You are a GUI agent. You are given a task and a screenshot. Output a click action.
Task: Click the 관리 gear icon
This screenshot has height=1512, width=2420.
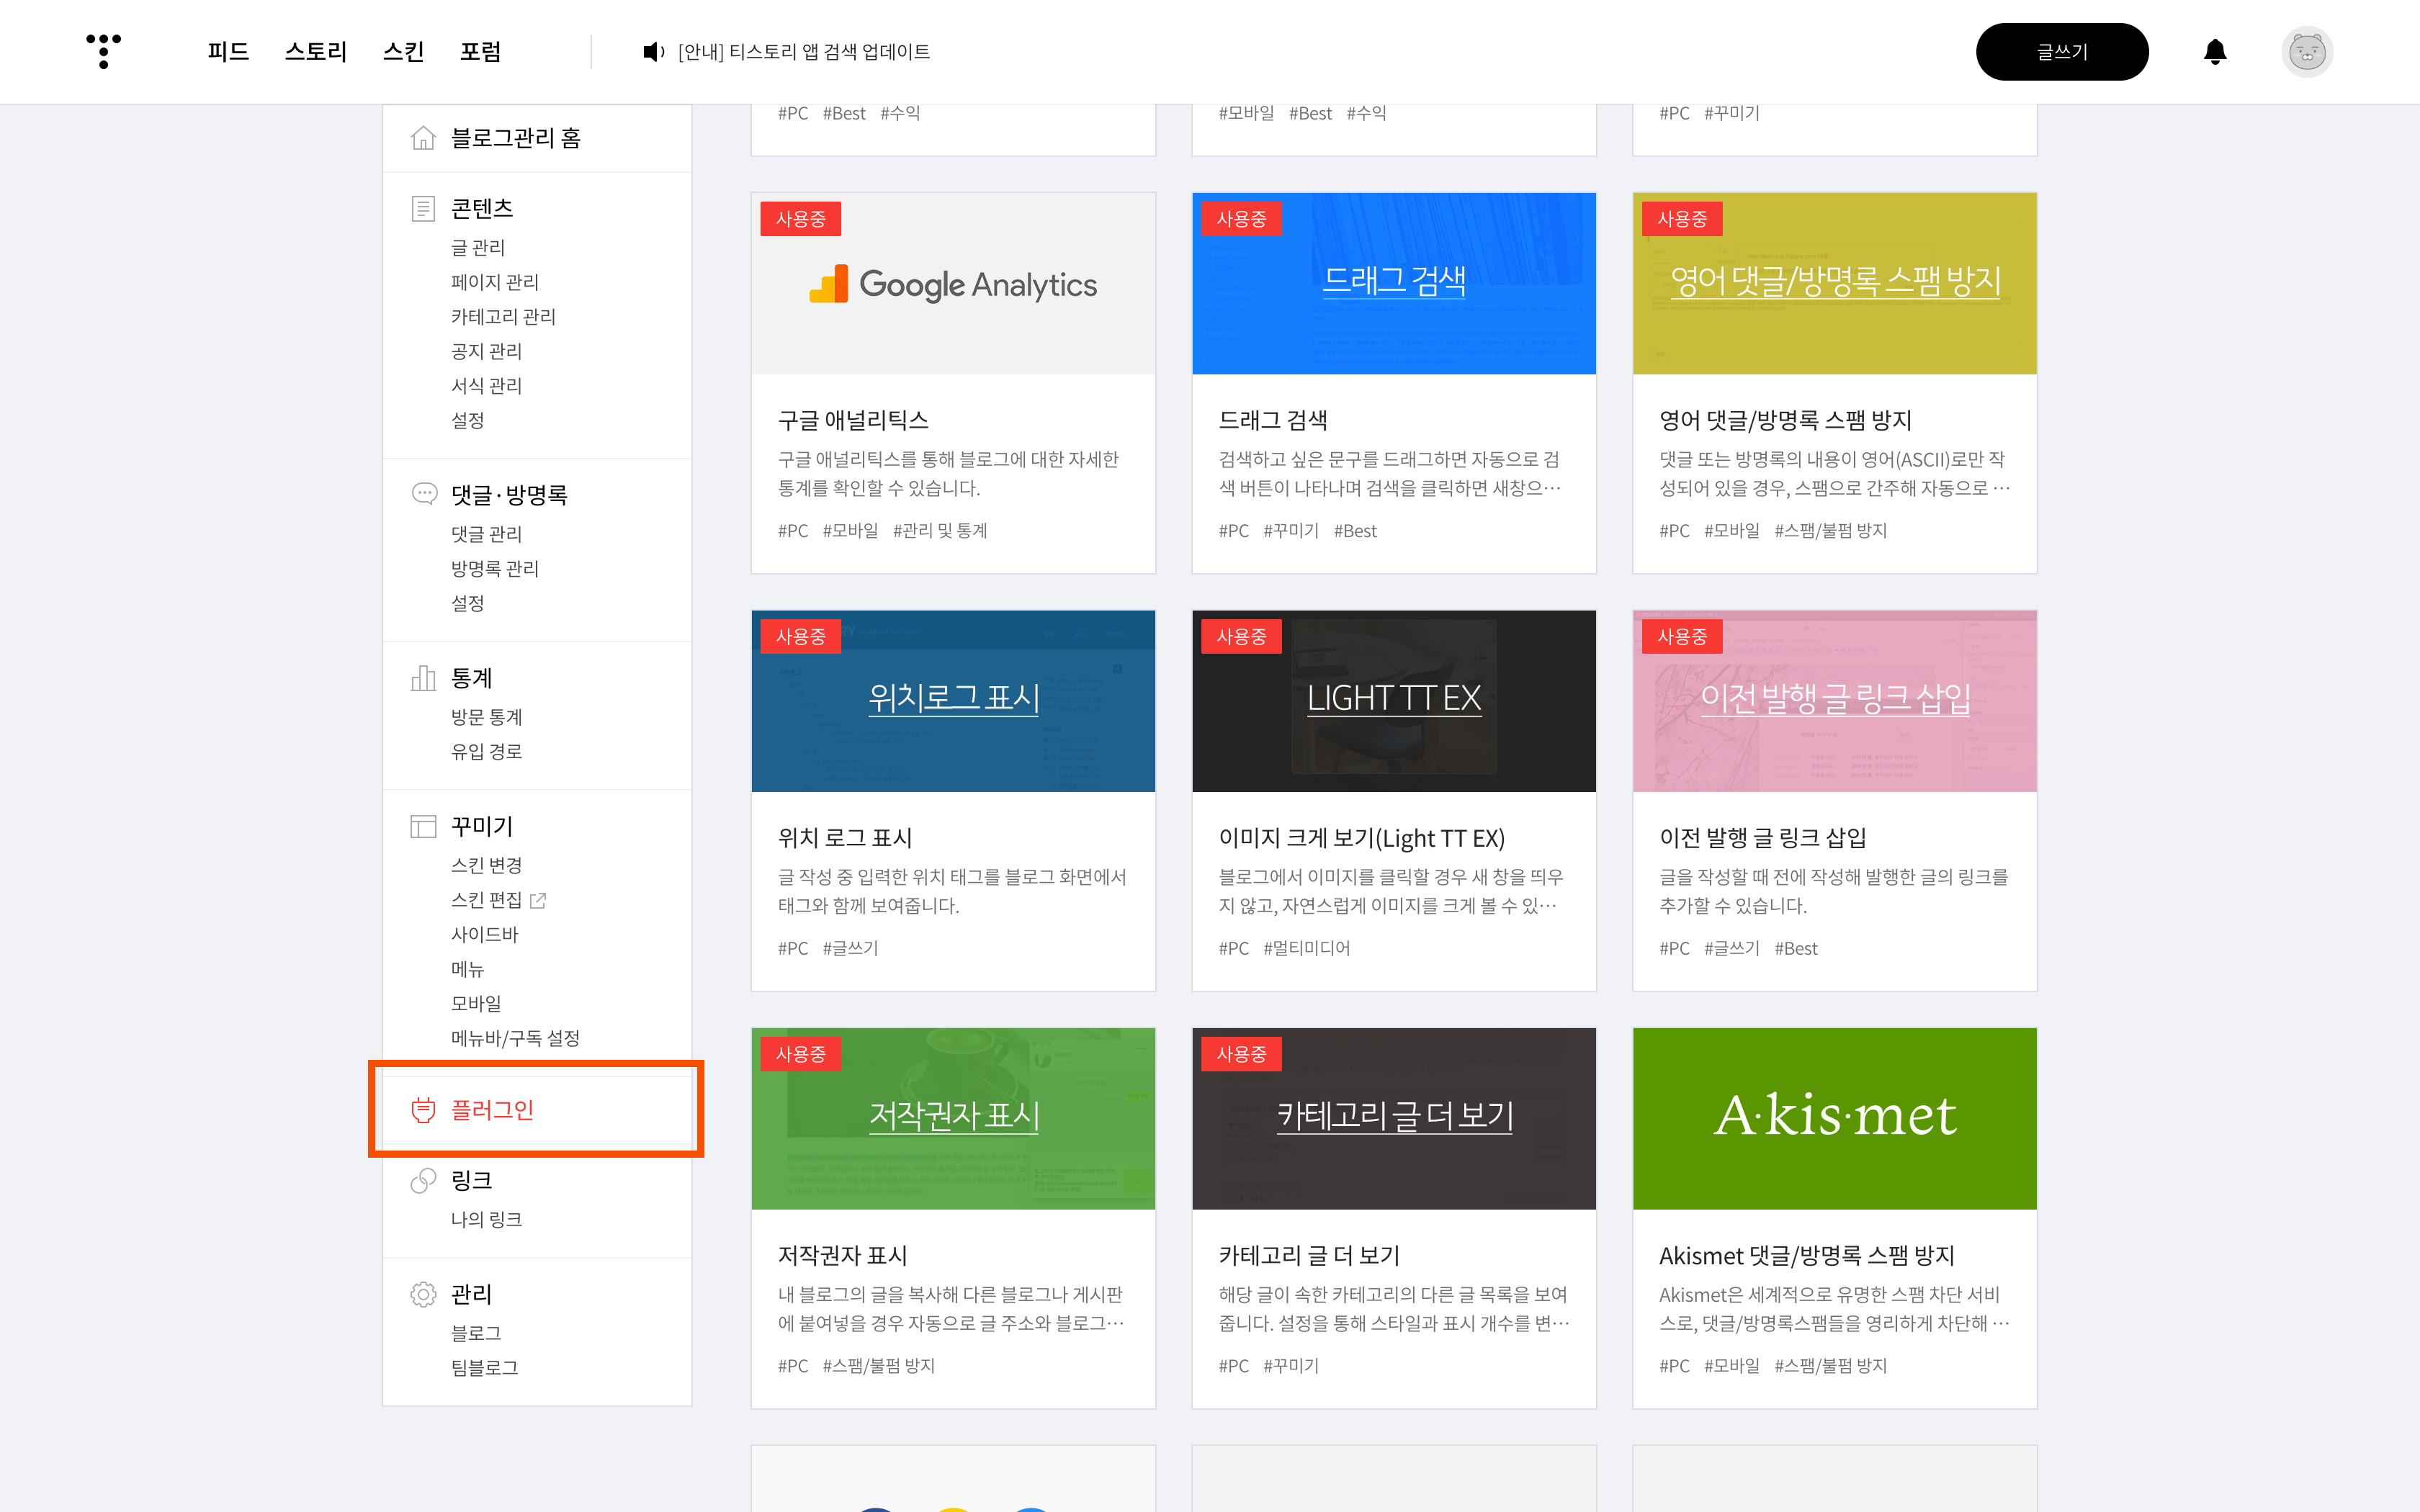[x=423, y=1294]
